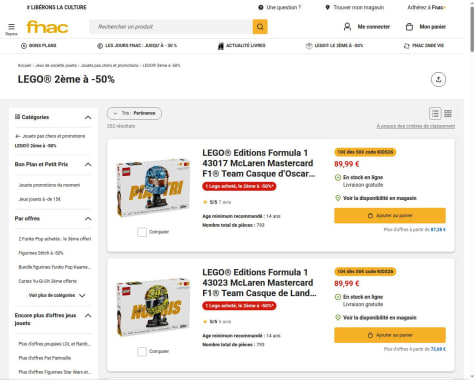Expand Voir plus de catégories
The height and width of the screenshot is (380, 475).
pyautogui.click(x=57, y=295)
